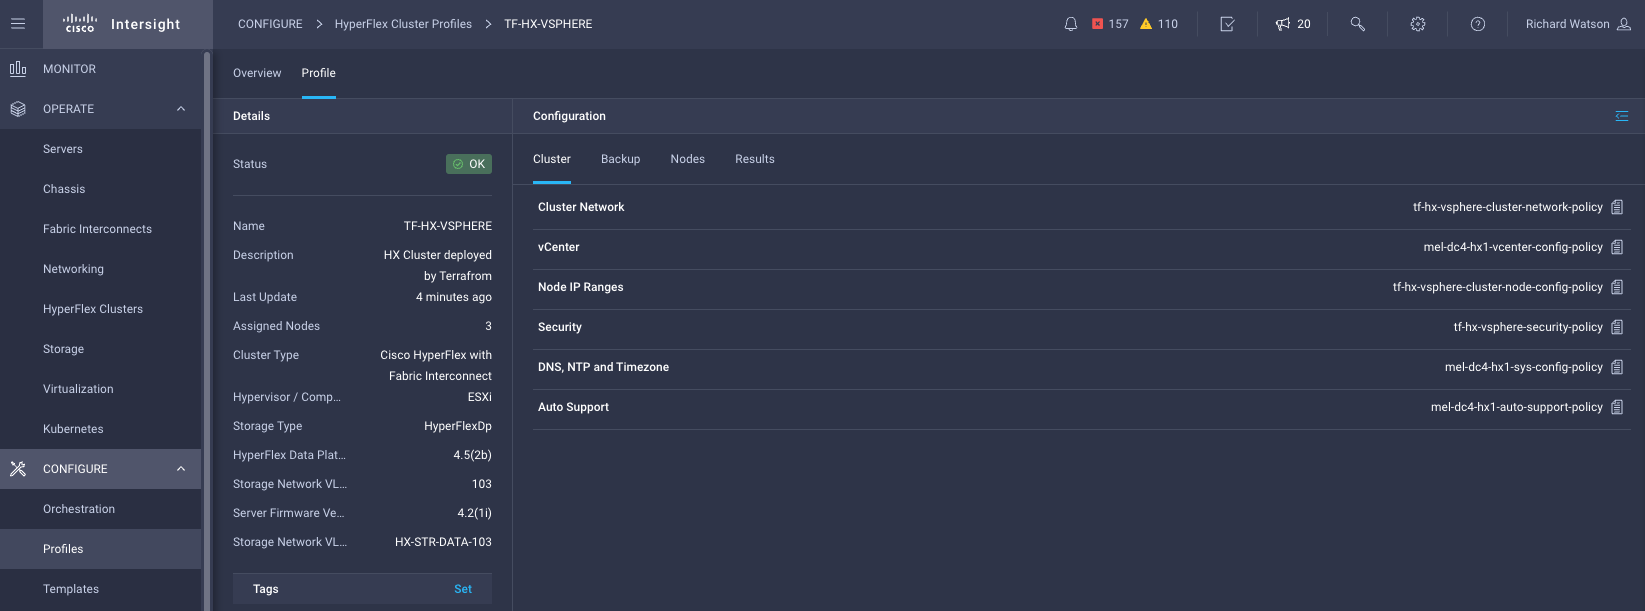Click the mel-dc4-hx1-auto-support-policy name
The height and width of the screenshot is (611, 1645).
pos(1517,407)
